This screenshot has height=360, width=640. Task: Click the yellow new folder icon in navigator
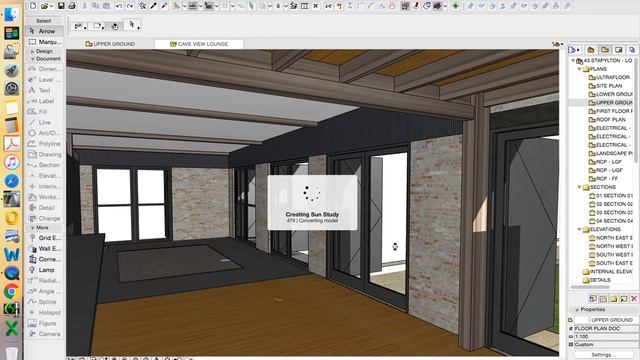coord(613,299)
